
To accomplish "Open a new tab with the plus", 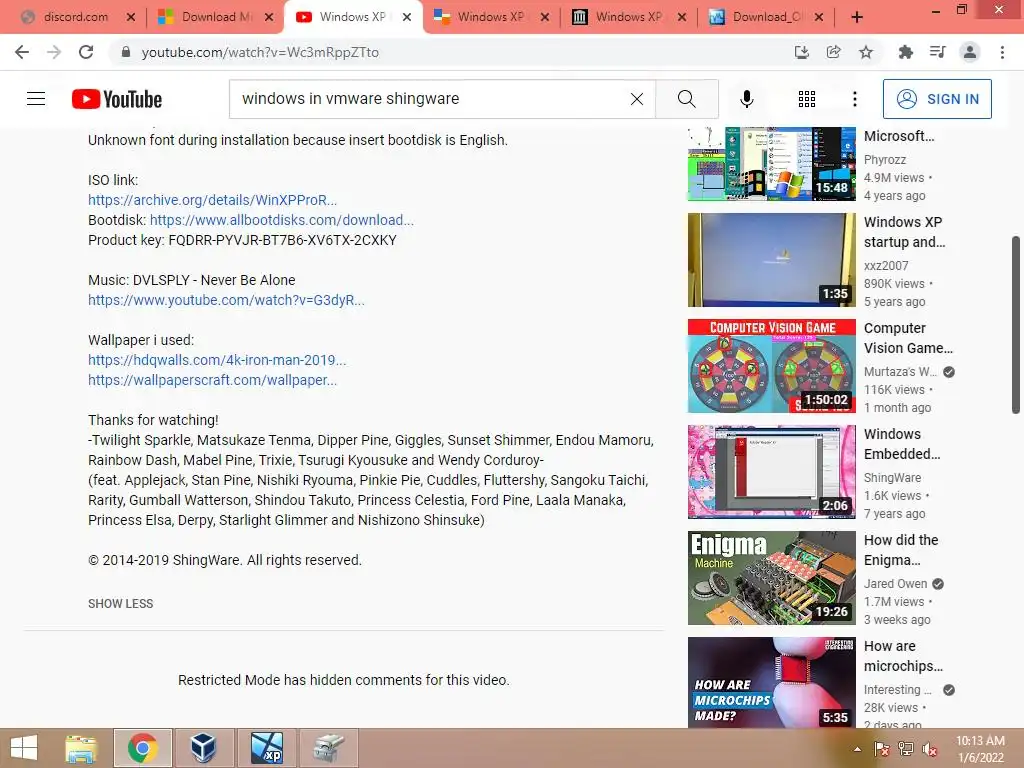I will [x=857, y=17].
